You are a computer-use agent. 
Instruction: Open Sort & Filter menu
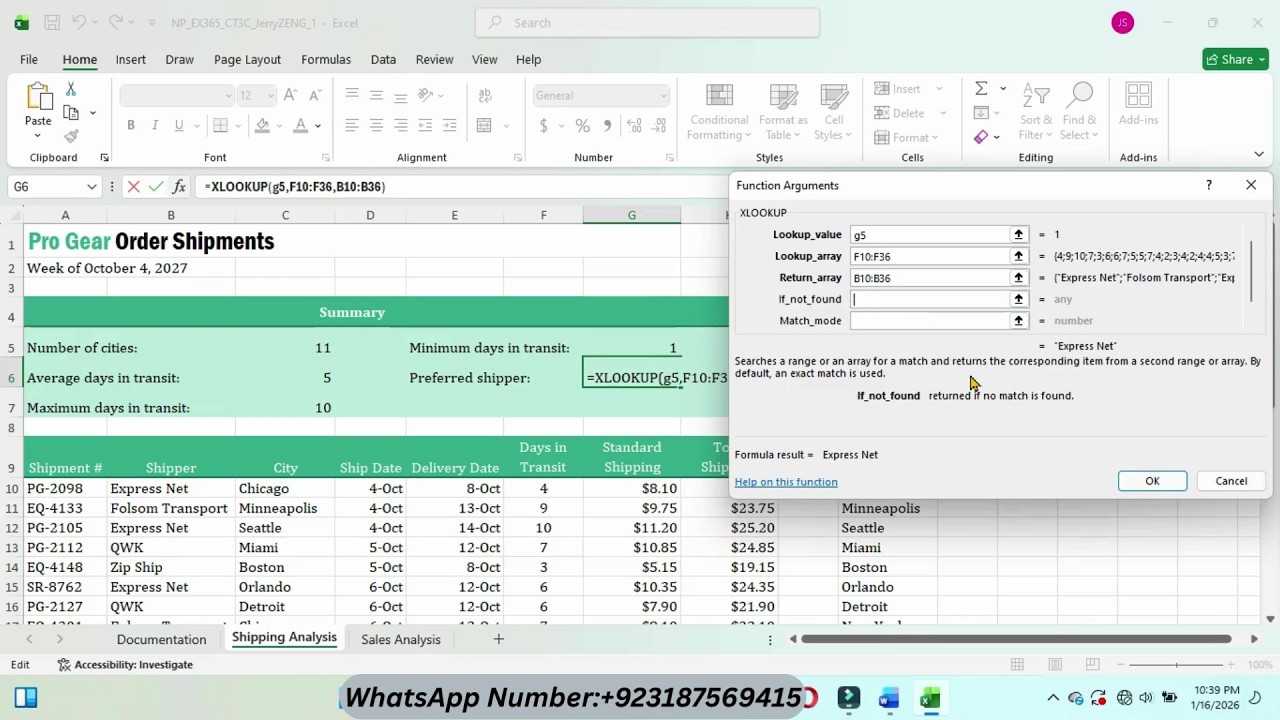click(1036, 112)
